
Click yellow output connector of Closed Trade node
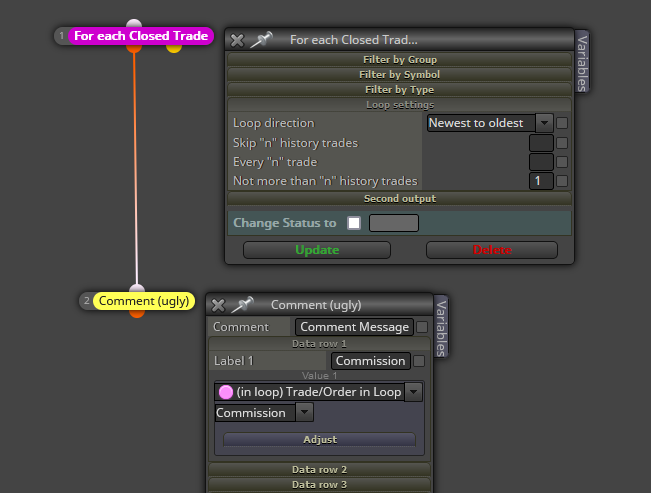point(174,48)
